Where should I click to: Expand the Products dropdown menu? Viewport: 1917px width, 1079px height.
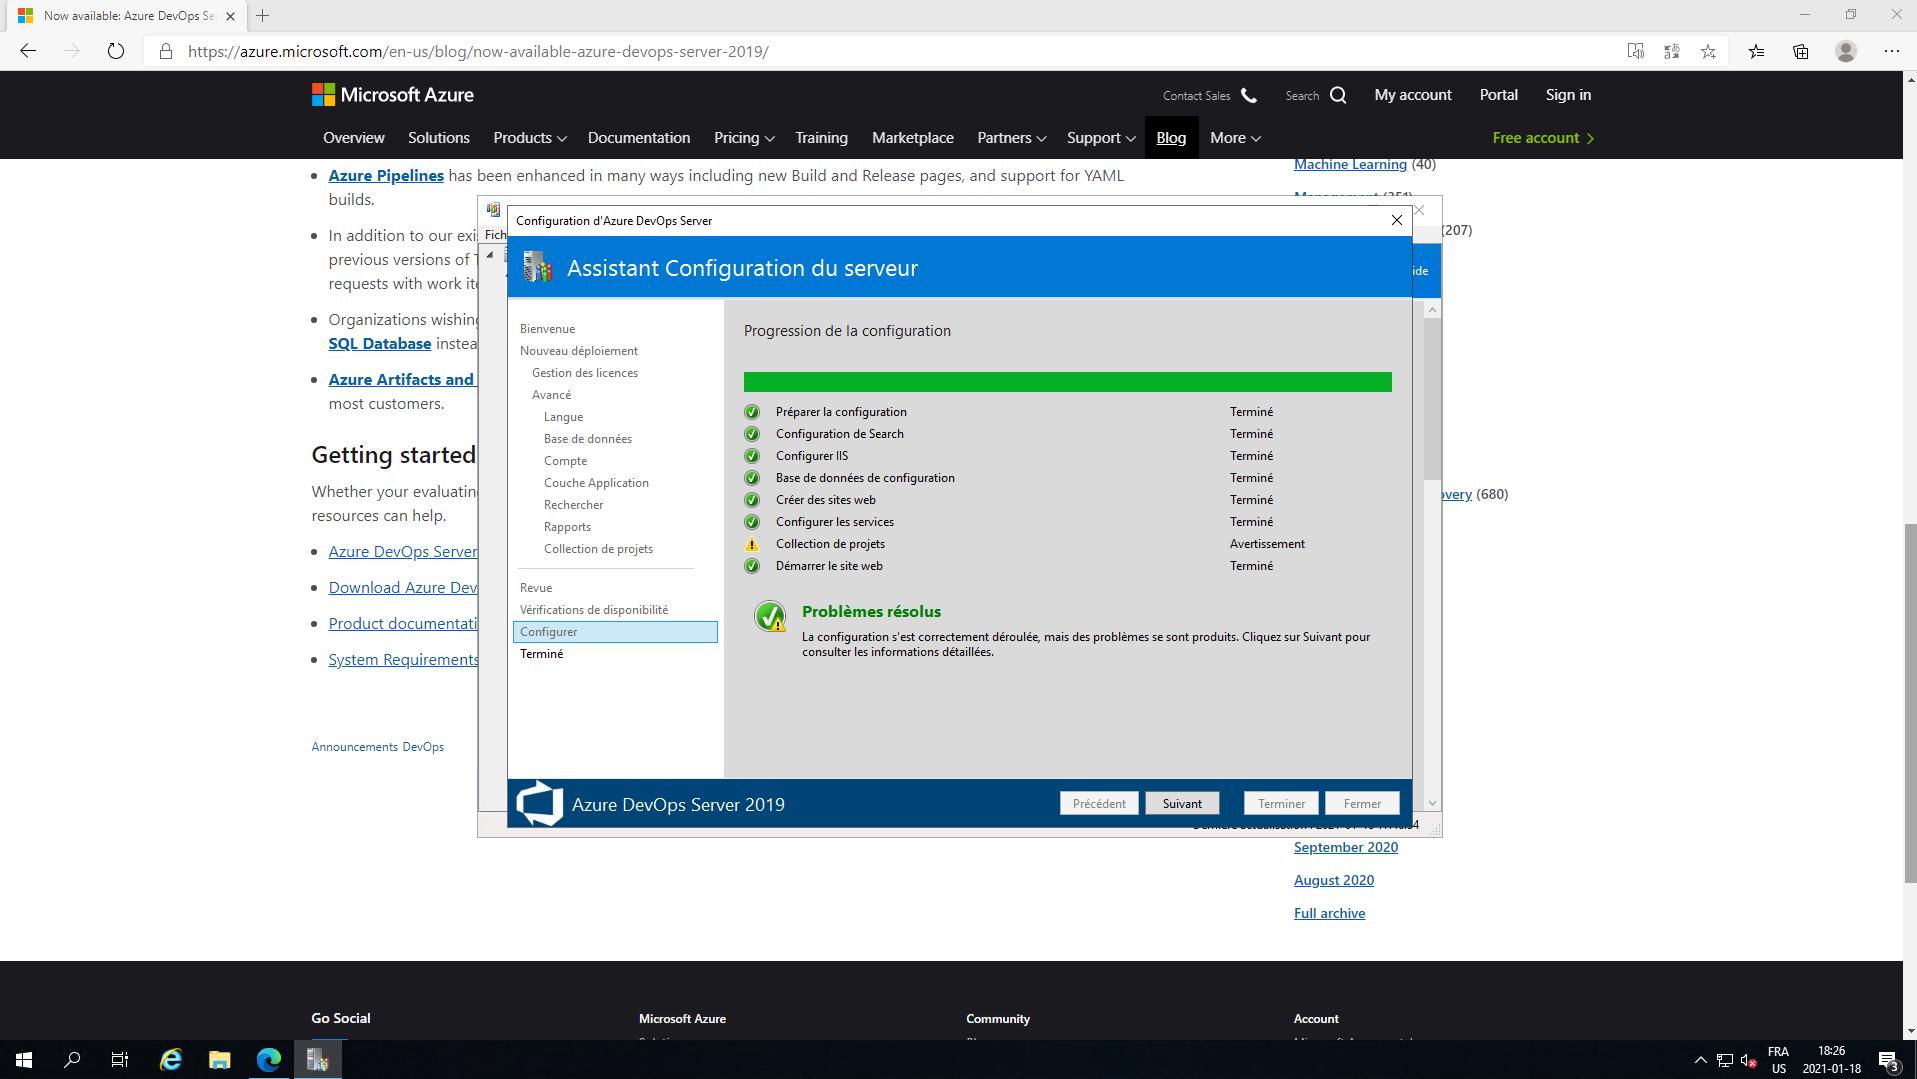(529, 138)
